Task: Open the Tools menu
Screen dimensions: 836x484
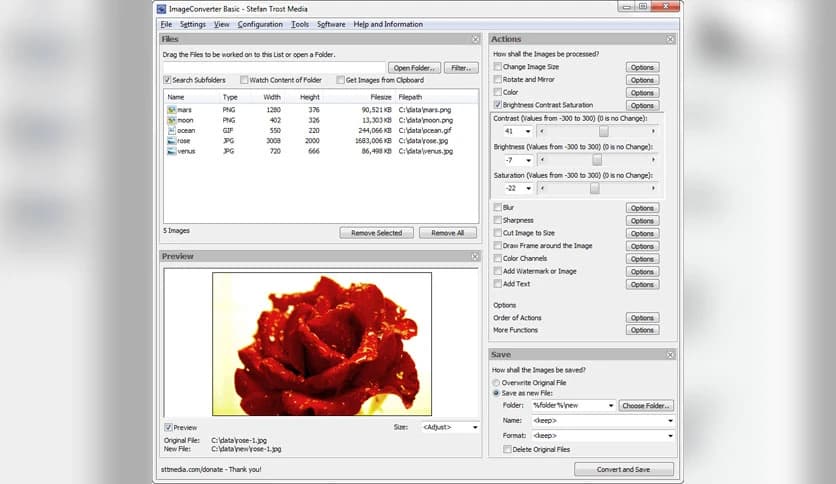Action: (x=300, y=25)
